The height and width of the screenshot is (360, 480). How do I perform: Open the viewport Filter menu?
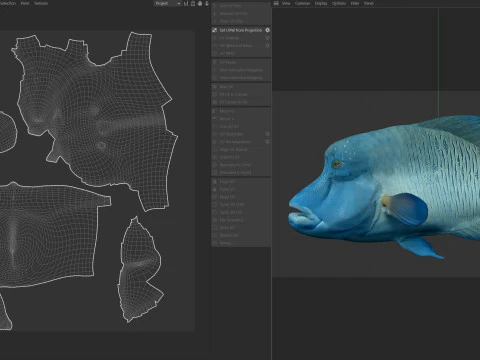point(355,3)
